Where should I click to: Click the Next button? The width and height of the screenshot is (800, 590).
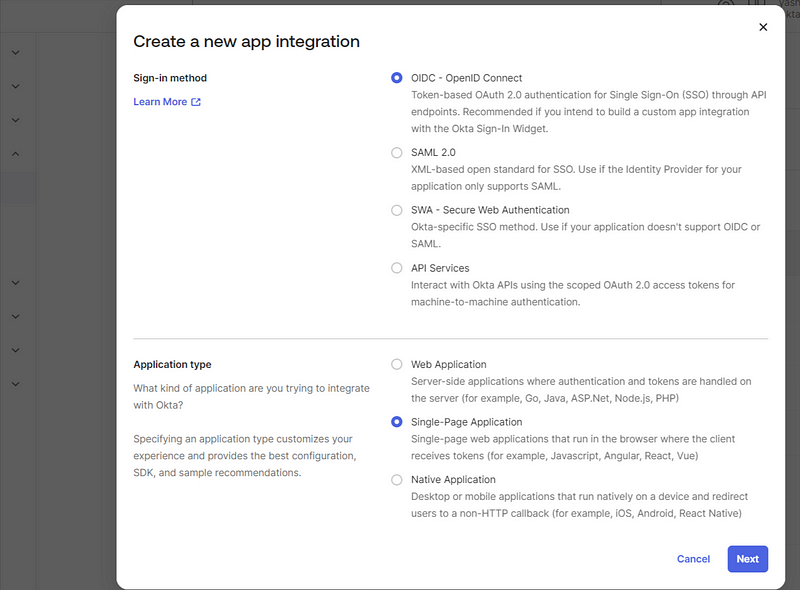click(x=747, y=559)
